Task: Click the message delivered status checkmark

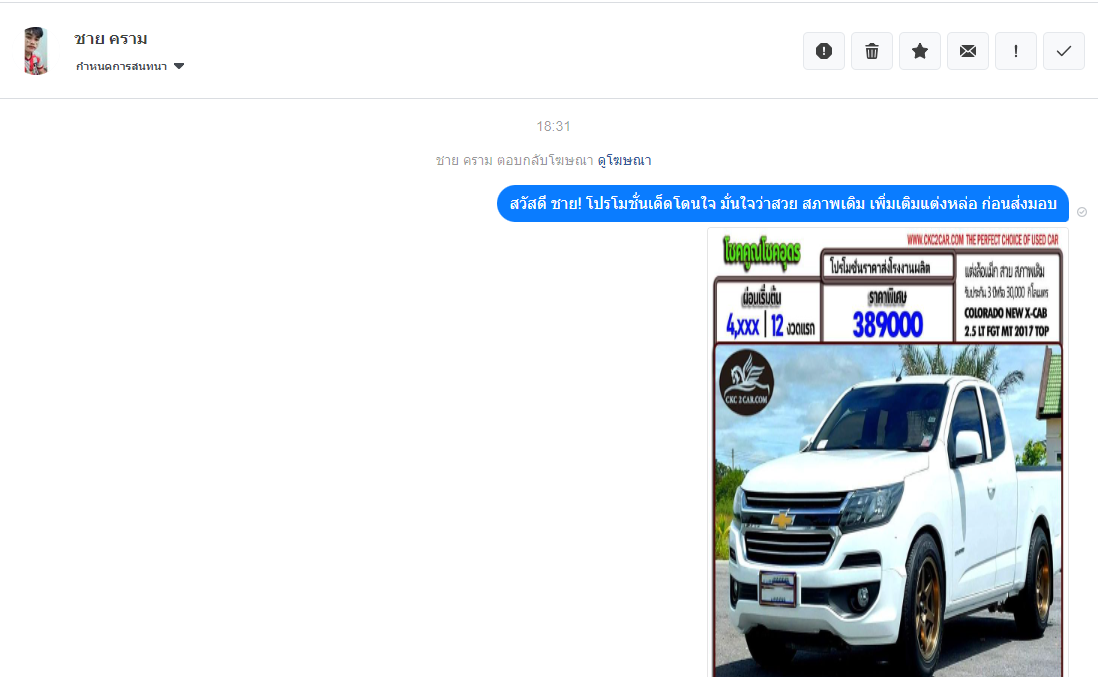Action: [1082, 212]
